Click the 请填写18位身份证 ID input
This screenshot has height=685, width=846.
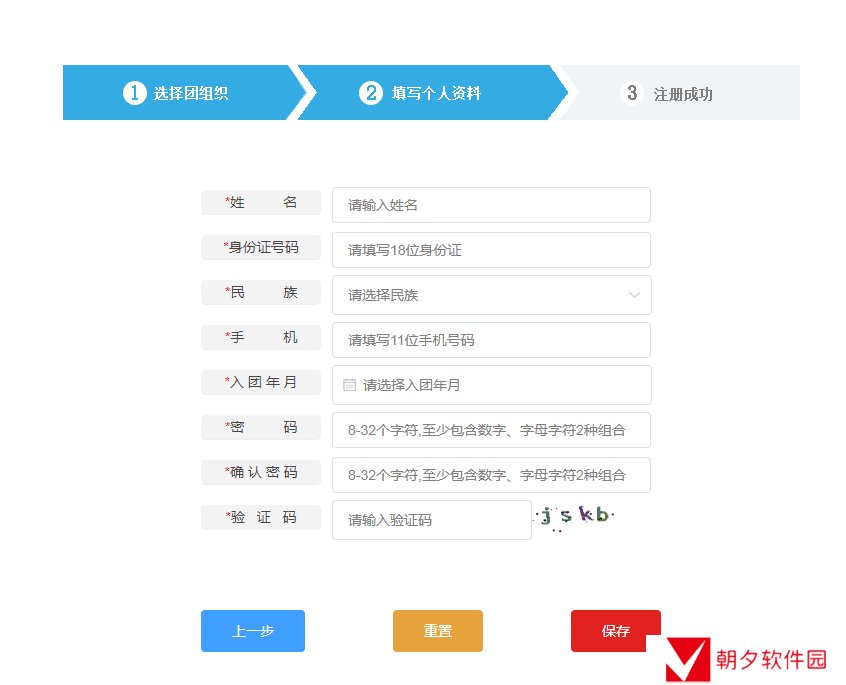491,250
